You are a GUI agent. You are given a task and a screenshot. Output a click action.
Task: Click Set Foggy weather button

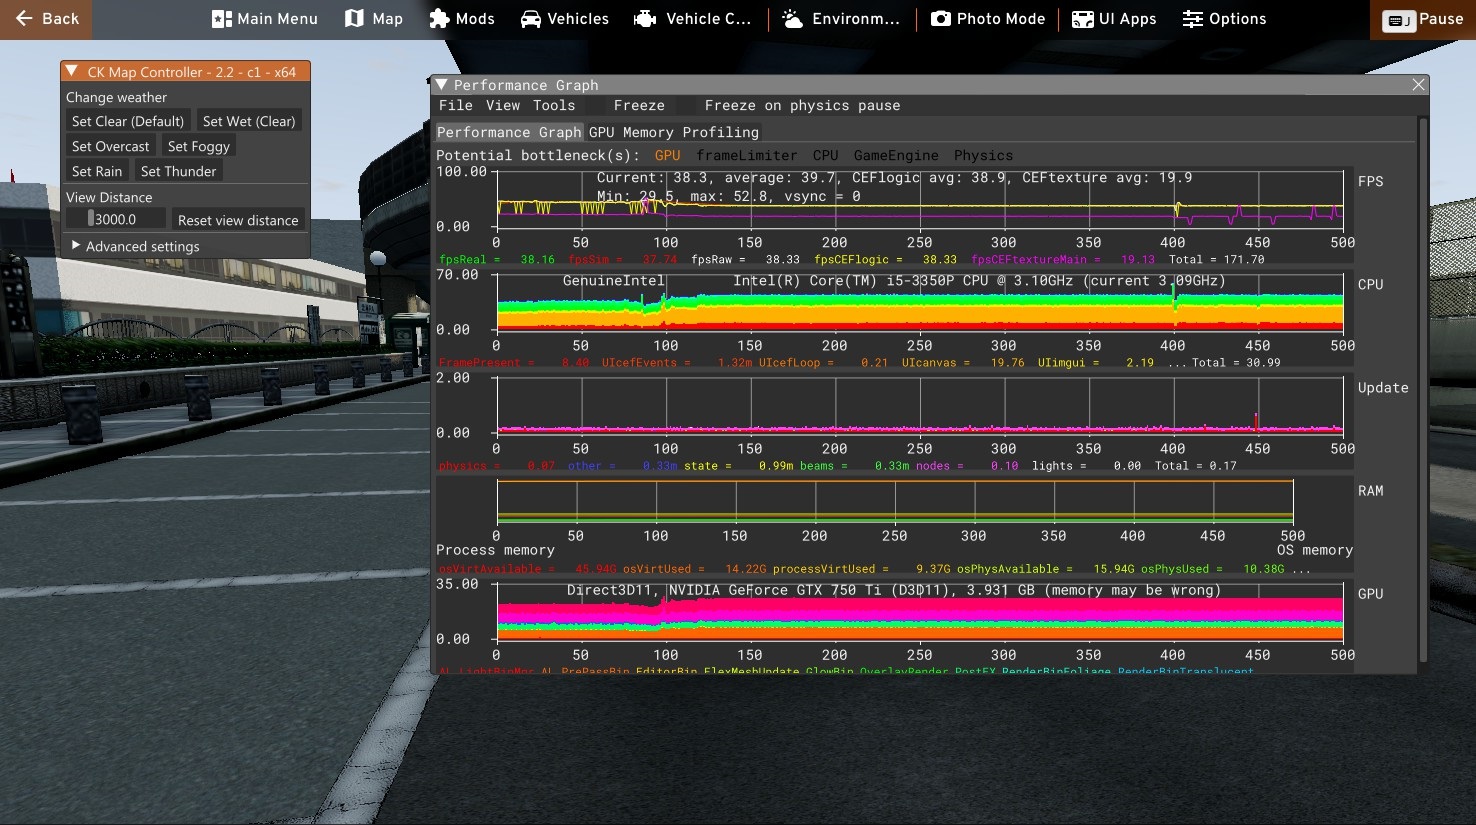tap(199, 146)
